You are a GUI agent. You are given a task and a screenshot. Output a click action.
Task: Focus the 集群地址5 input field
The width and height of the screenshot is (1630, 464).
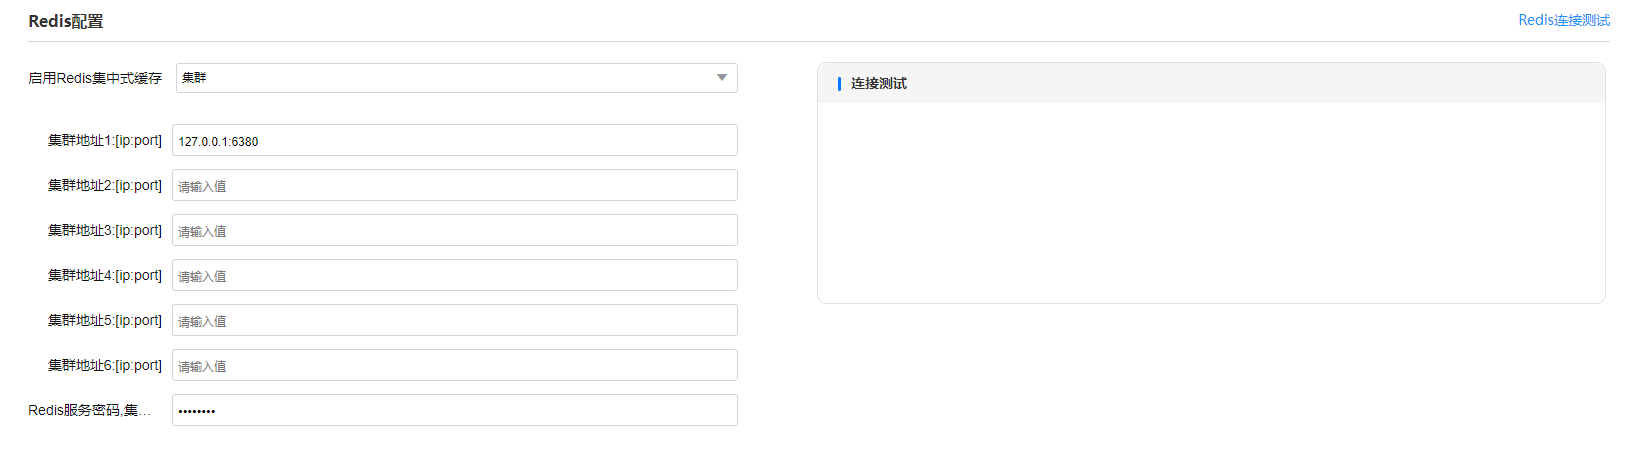(x=454, y=321)
